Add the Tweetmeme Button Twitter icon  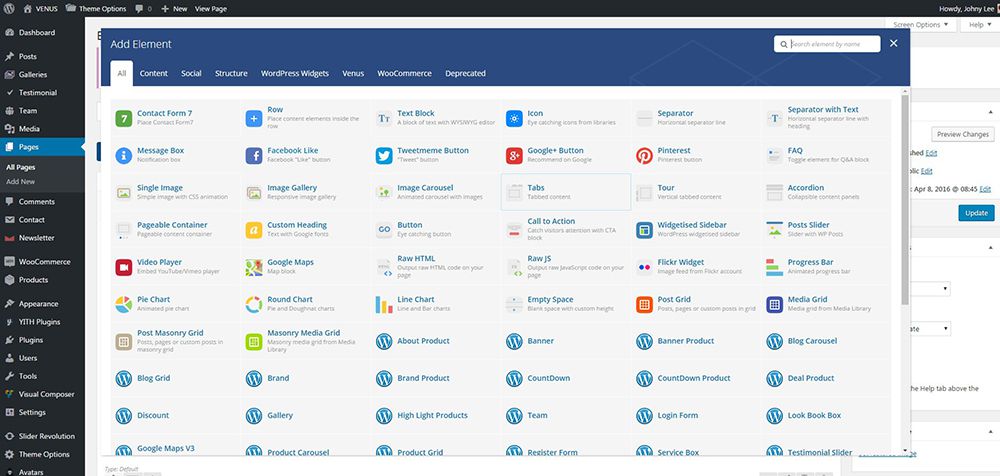coord(384,156)
